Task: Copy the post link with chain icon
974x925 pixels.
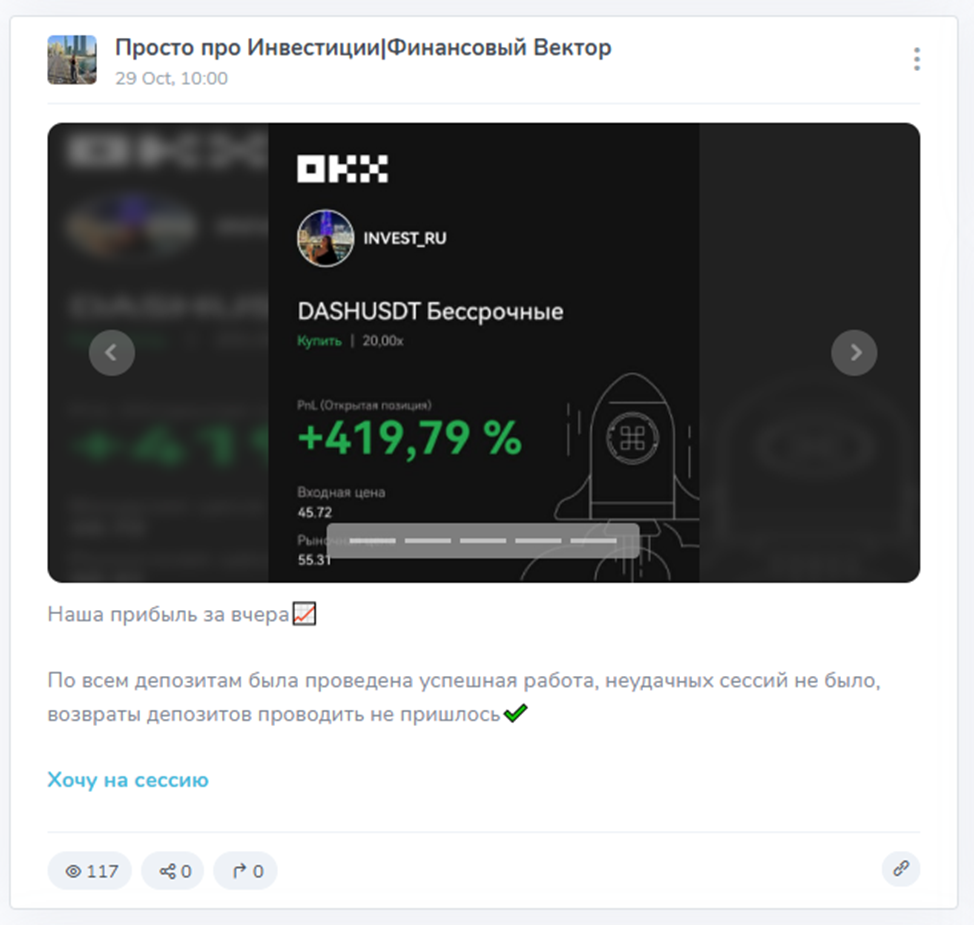Action: [x=901, y=868]
